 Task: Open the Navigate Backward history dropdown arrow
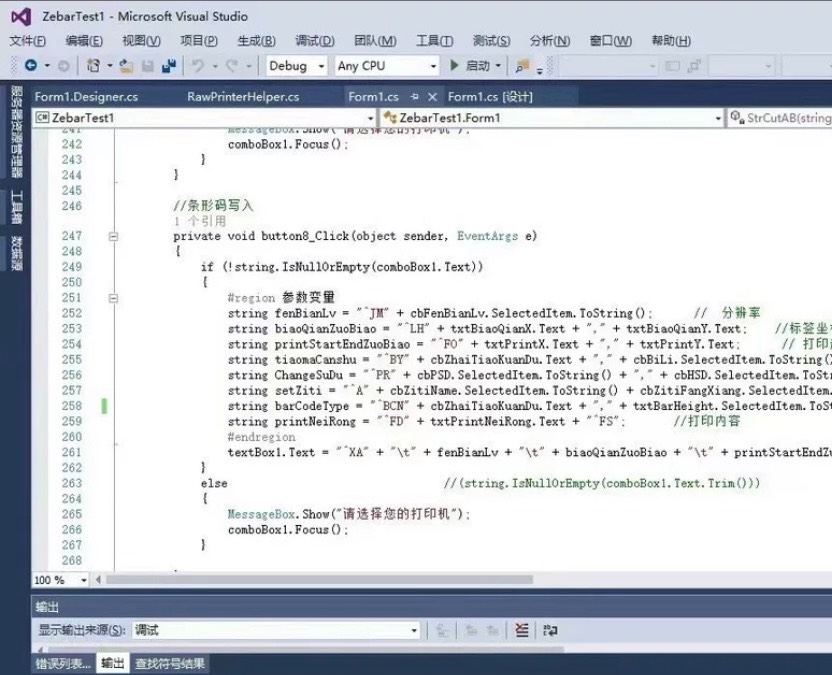(47, 66)
